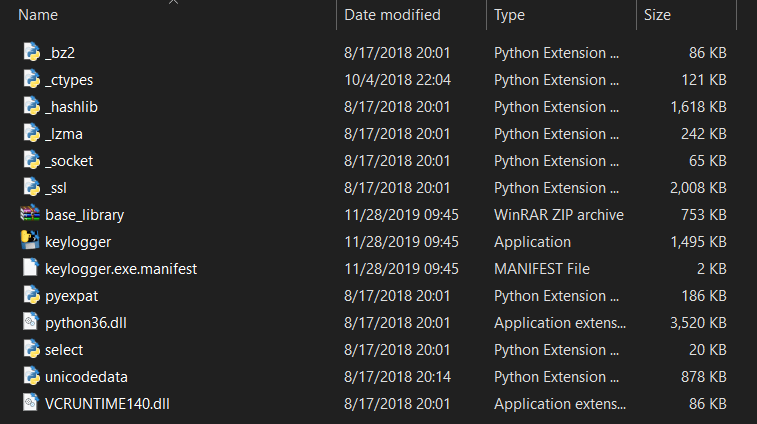Viewport: 757px width, 424px height.
Task: Click the python36.dll file icon
Action: (30, 322)
